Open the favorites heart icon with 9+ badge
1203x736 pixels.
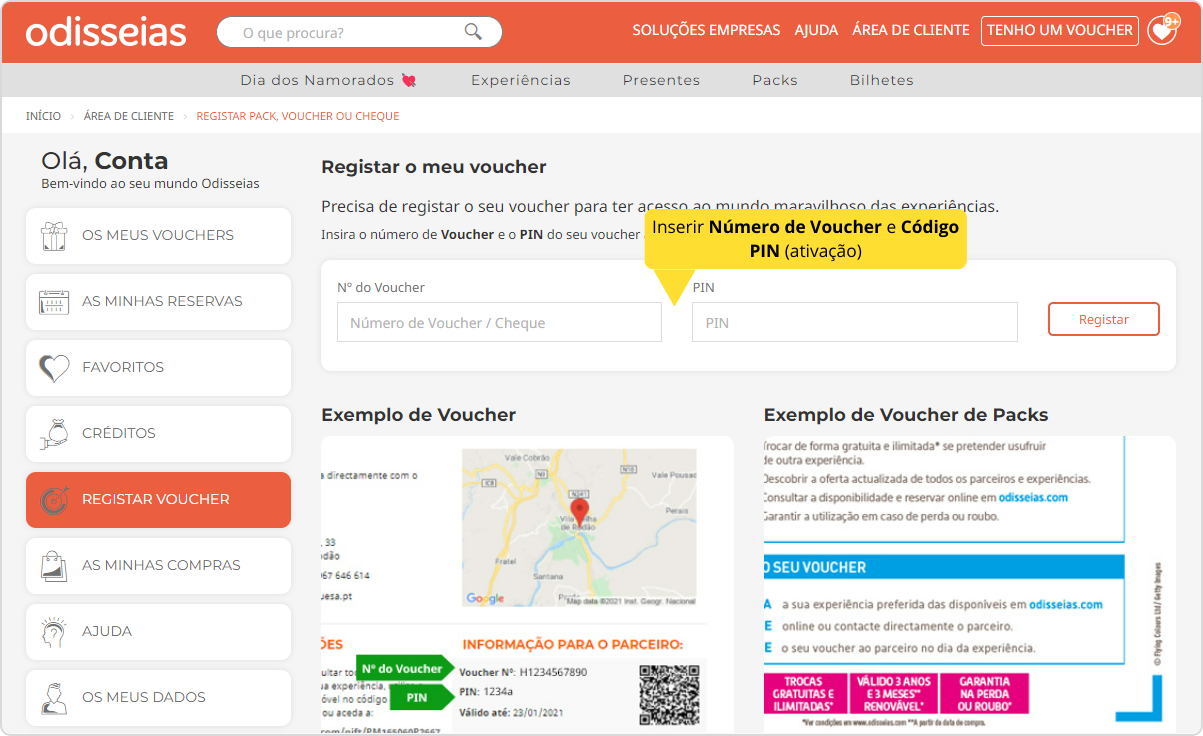pos(1162,30)
